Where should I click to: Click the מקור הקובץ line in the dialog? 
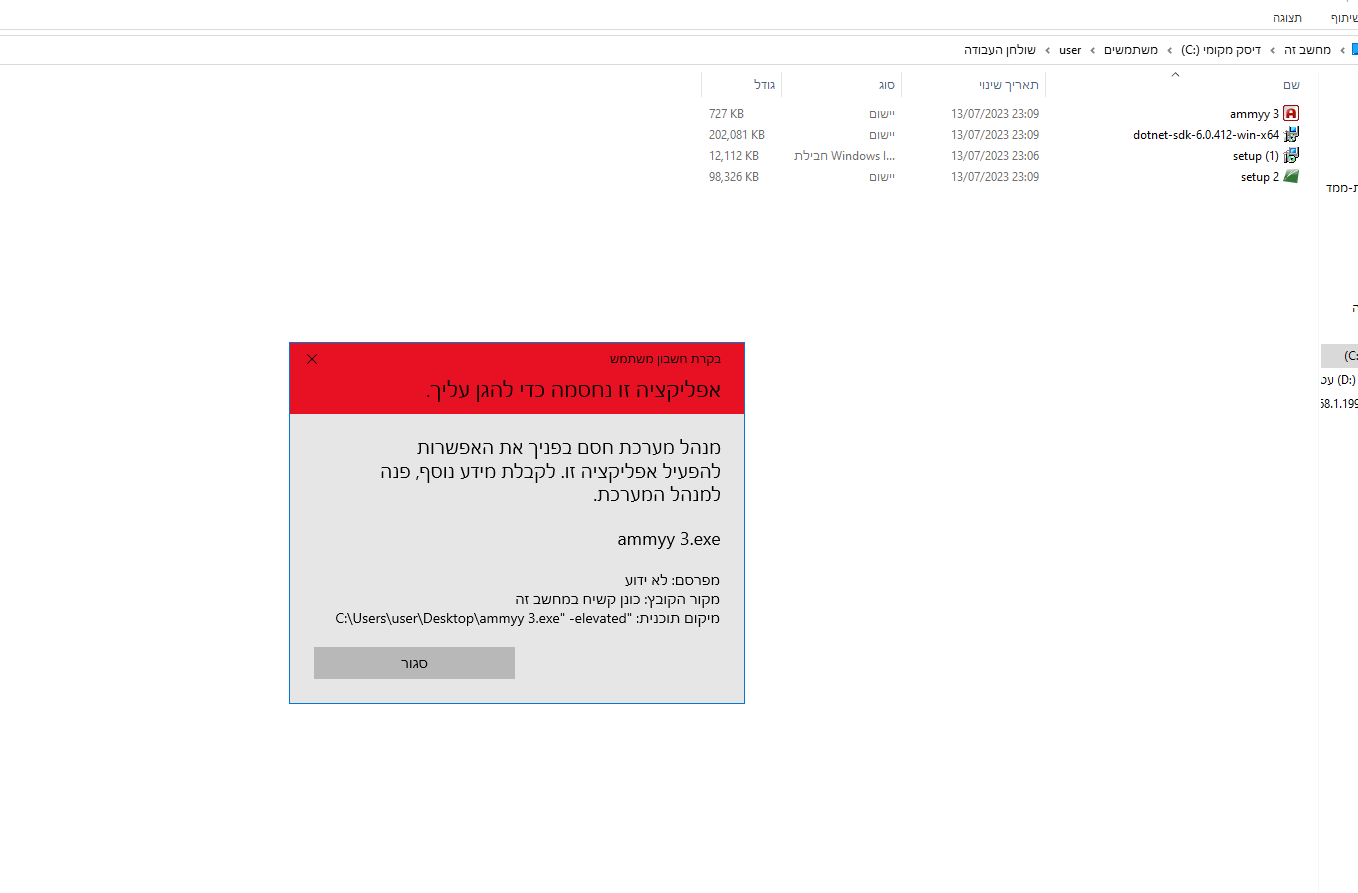pyautogui.click(x=618, y=599)
